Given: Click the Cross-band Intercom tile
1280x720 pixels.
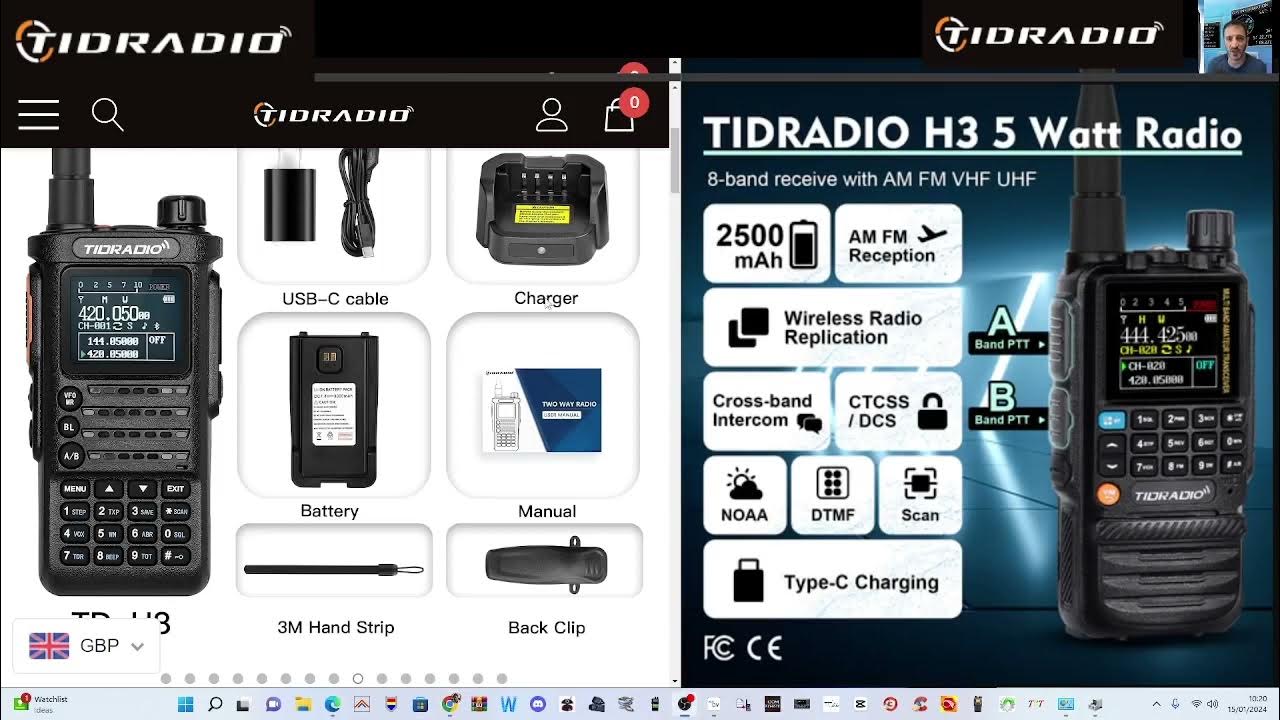Looking at the screenshot, I should [x=766, y=411].
